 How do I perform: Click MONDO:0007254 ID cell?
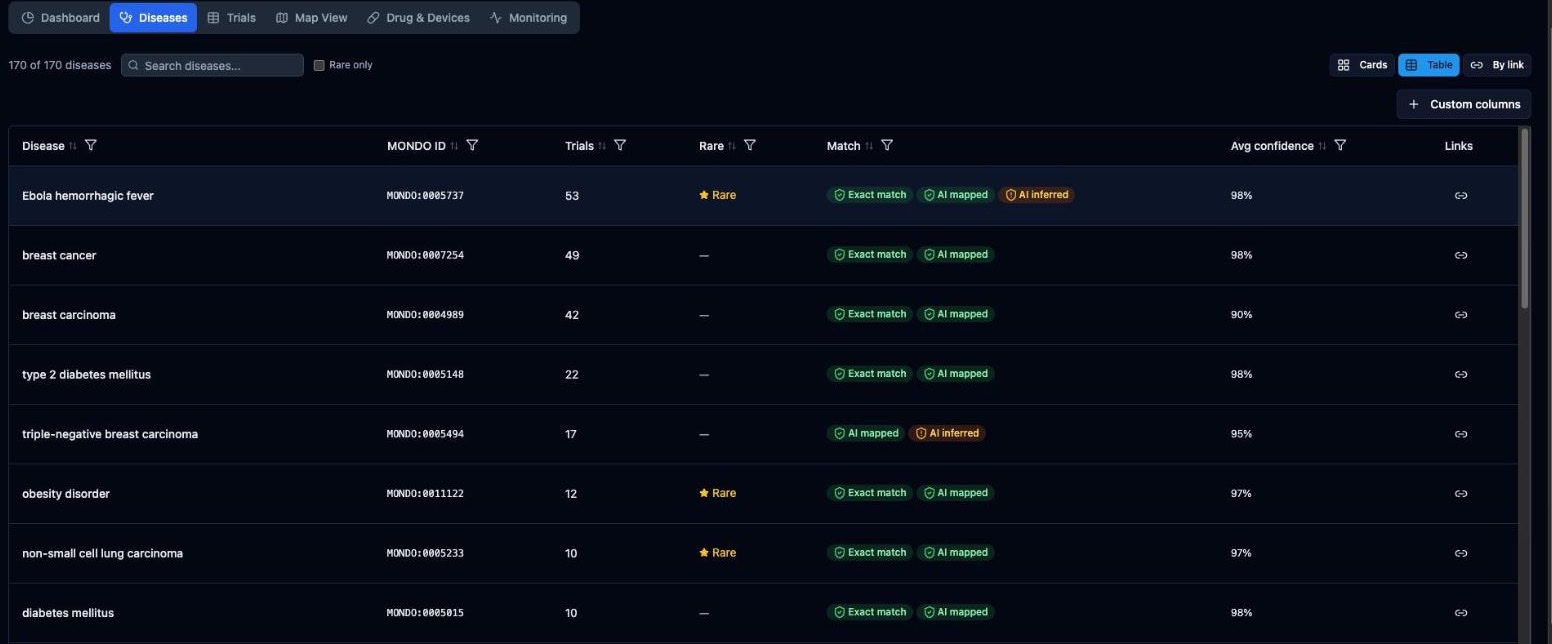425,255
